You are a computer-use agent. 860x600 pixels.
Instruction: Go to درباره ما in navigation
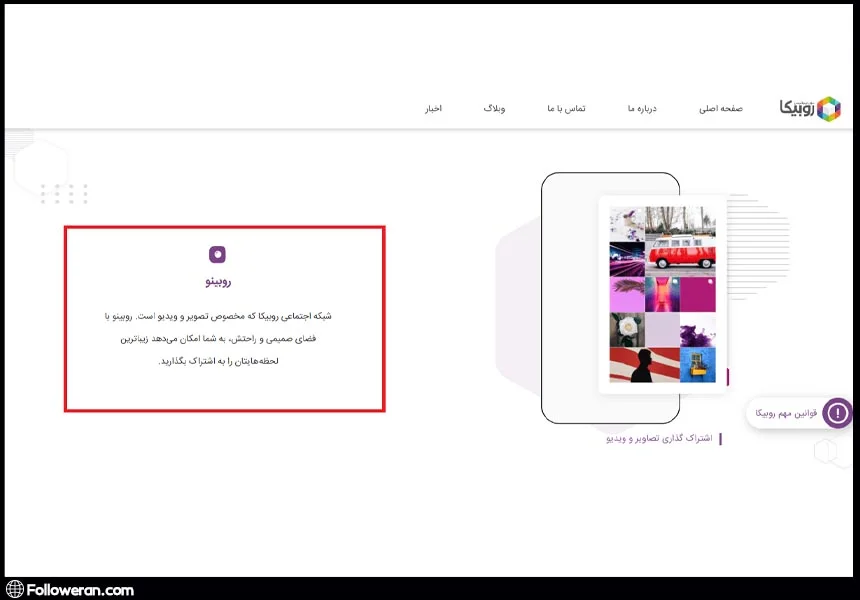click(642, 108)
